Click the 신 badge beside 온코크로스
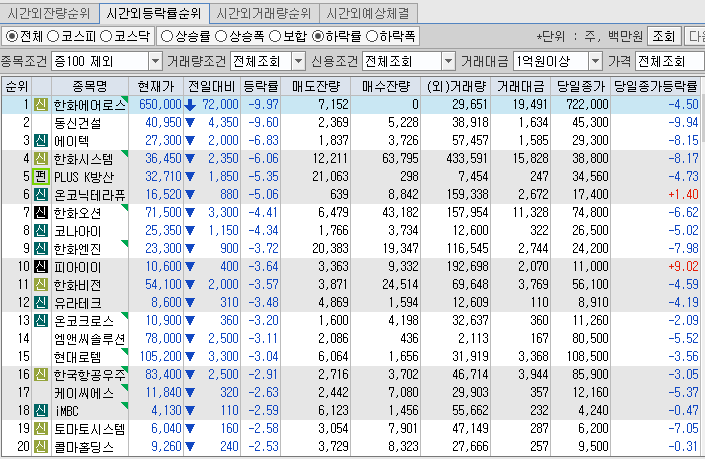 [40, 321]
